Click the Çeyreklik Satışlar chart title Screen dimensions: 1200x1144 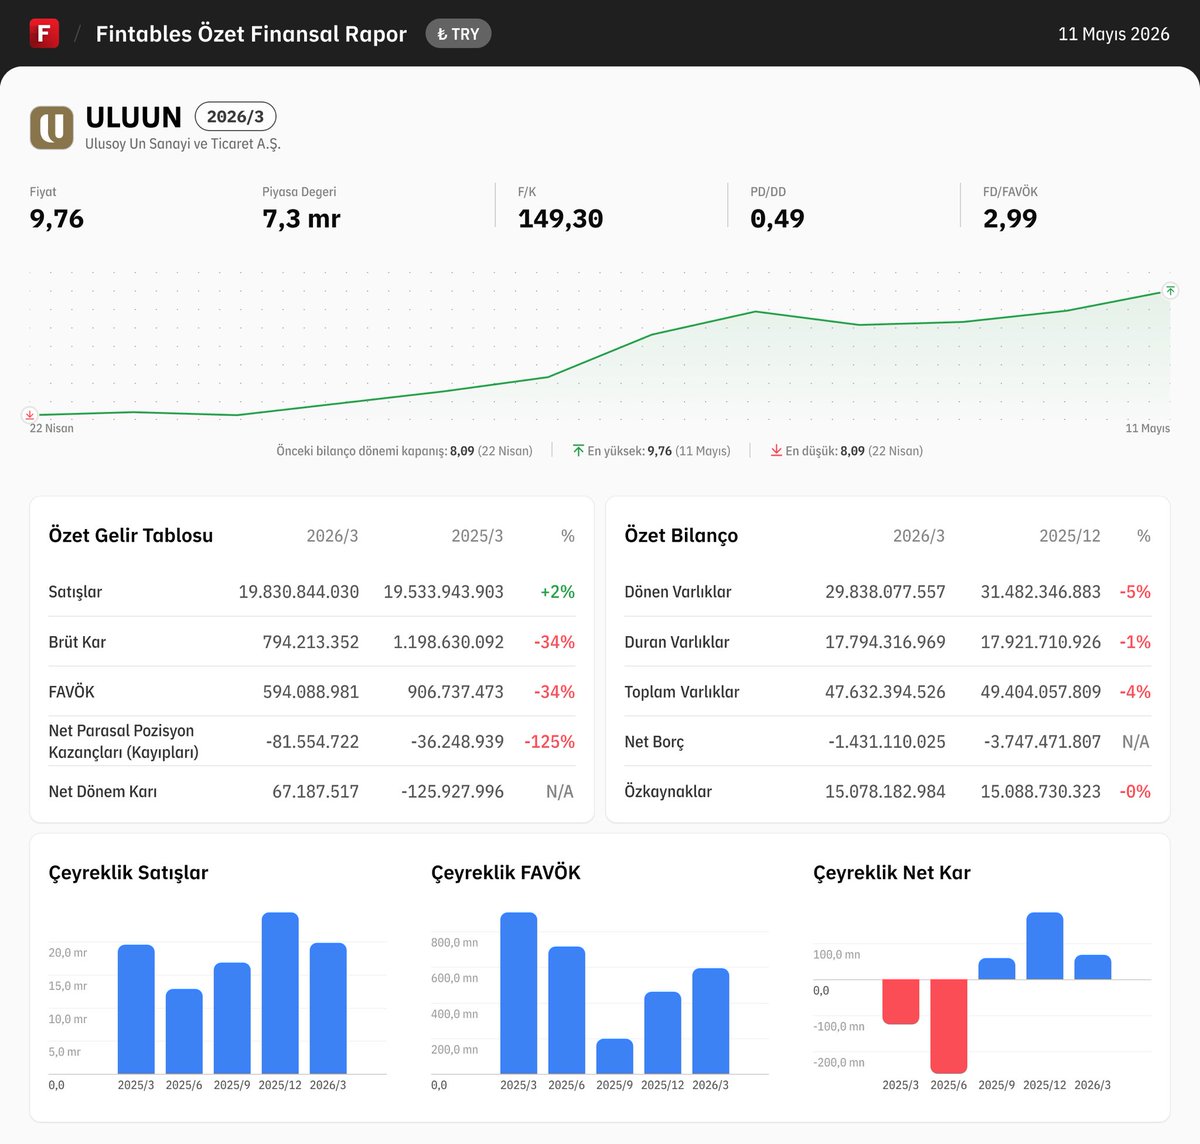tap(129, 873)
